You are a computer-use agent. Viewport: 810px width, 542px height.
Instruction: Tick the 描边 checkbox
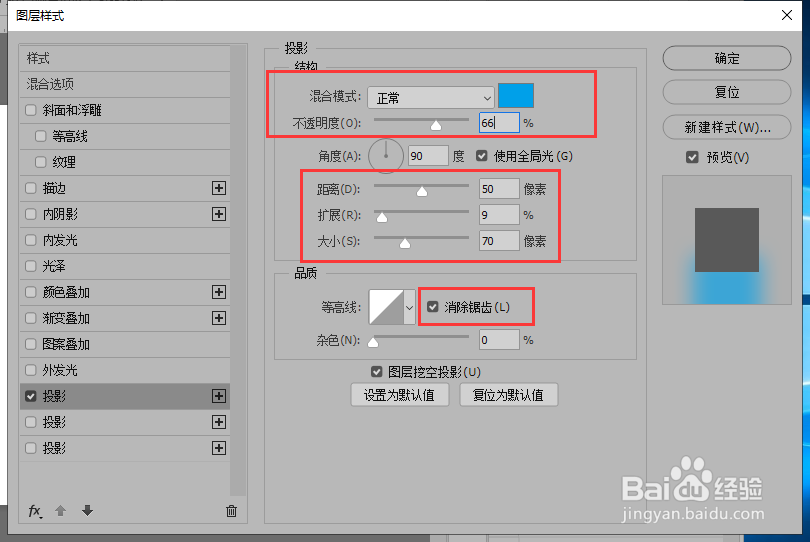coord(30,188)
